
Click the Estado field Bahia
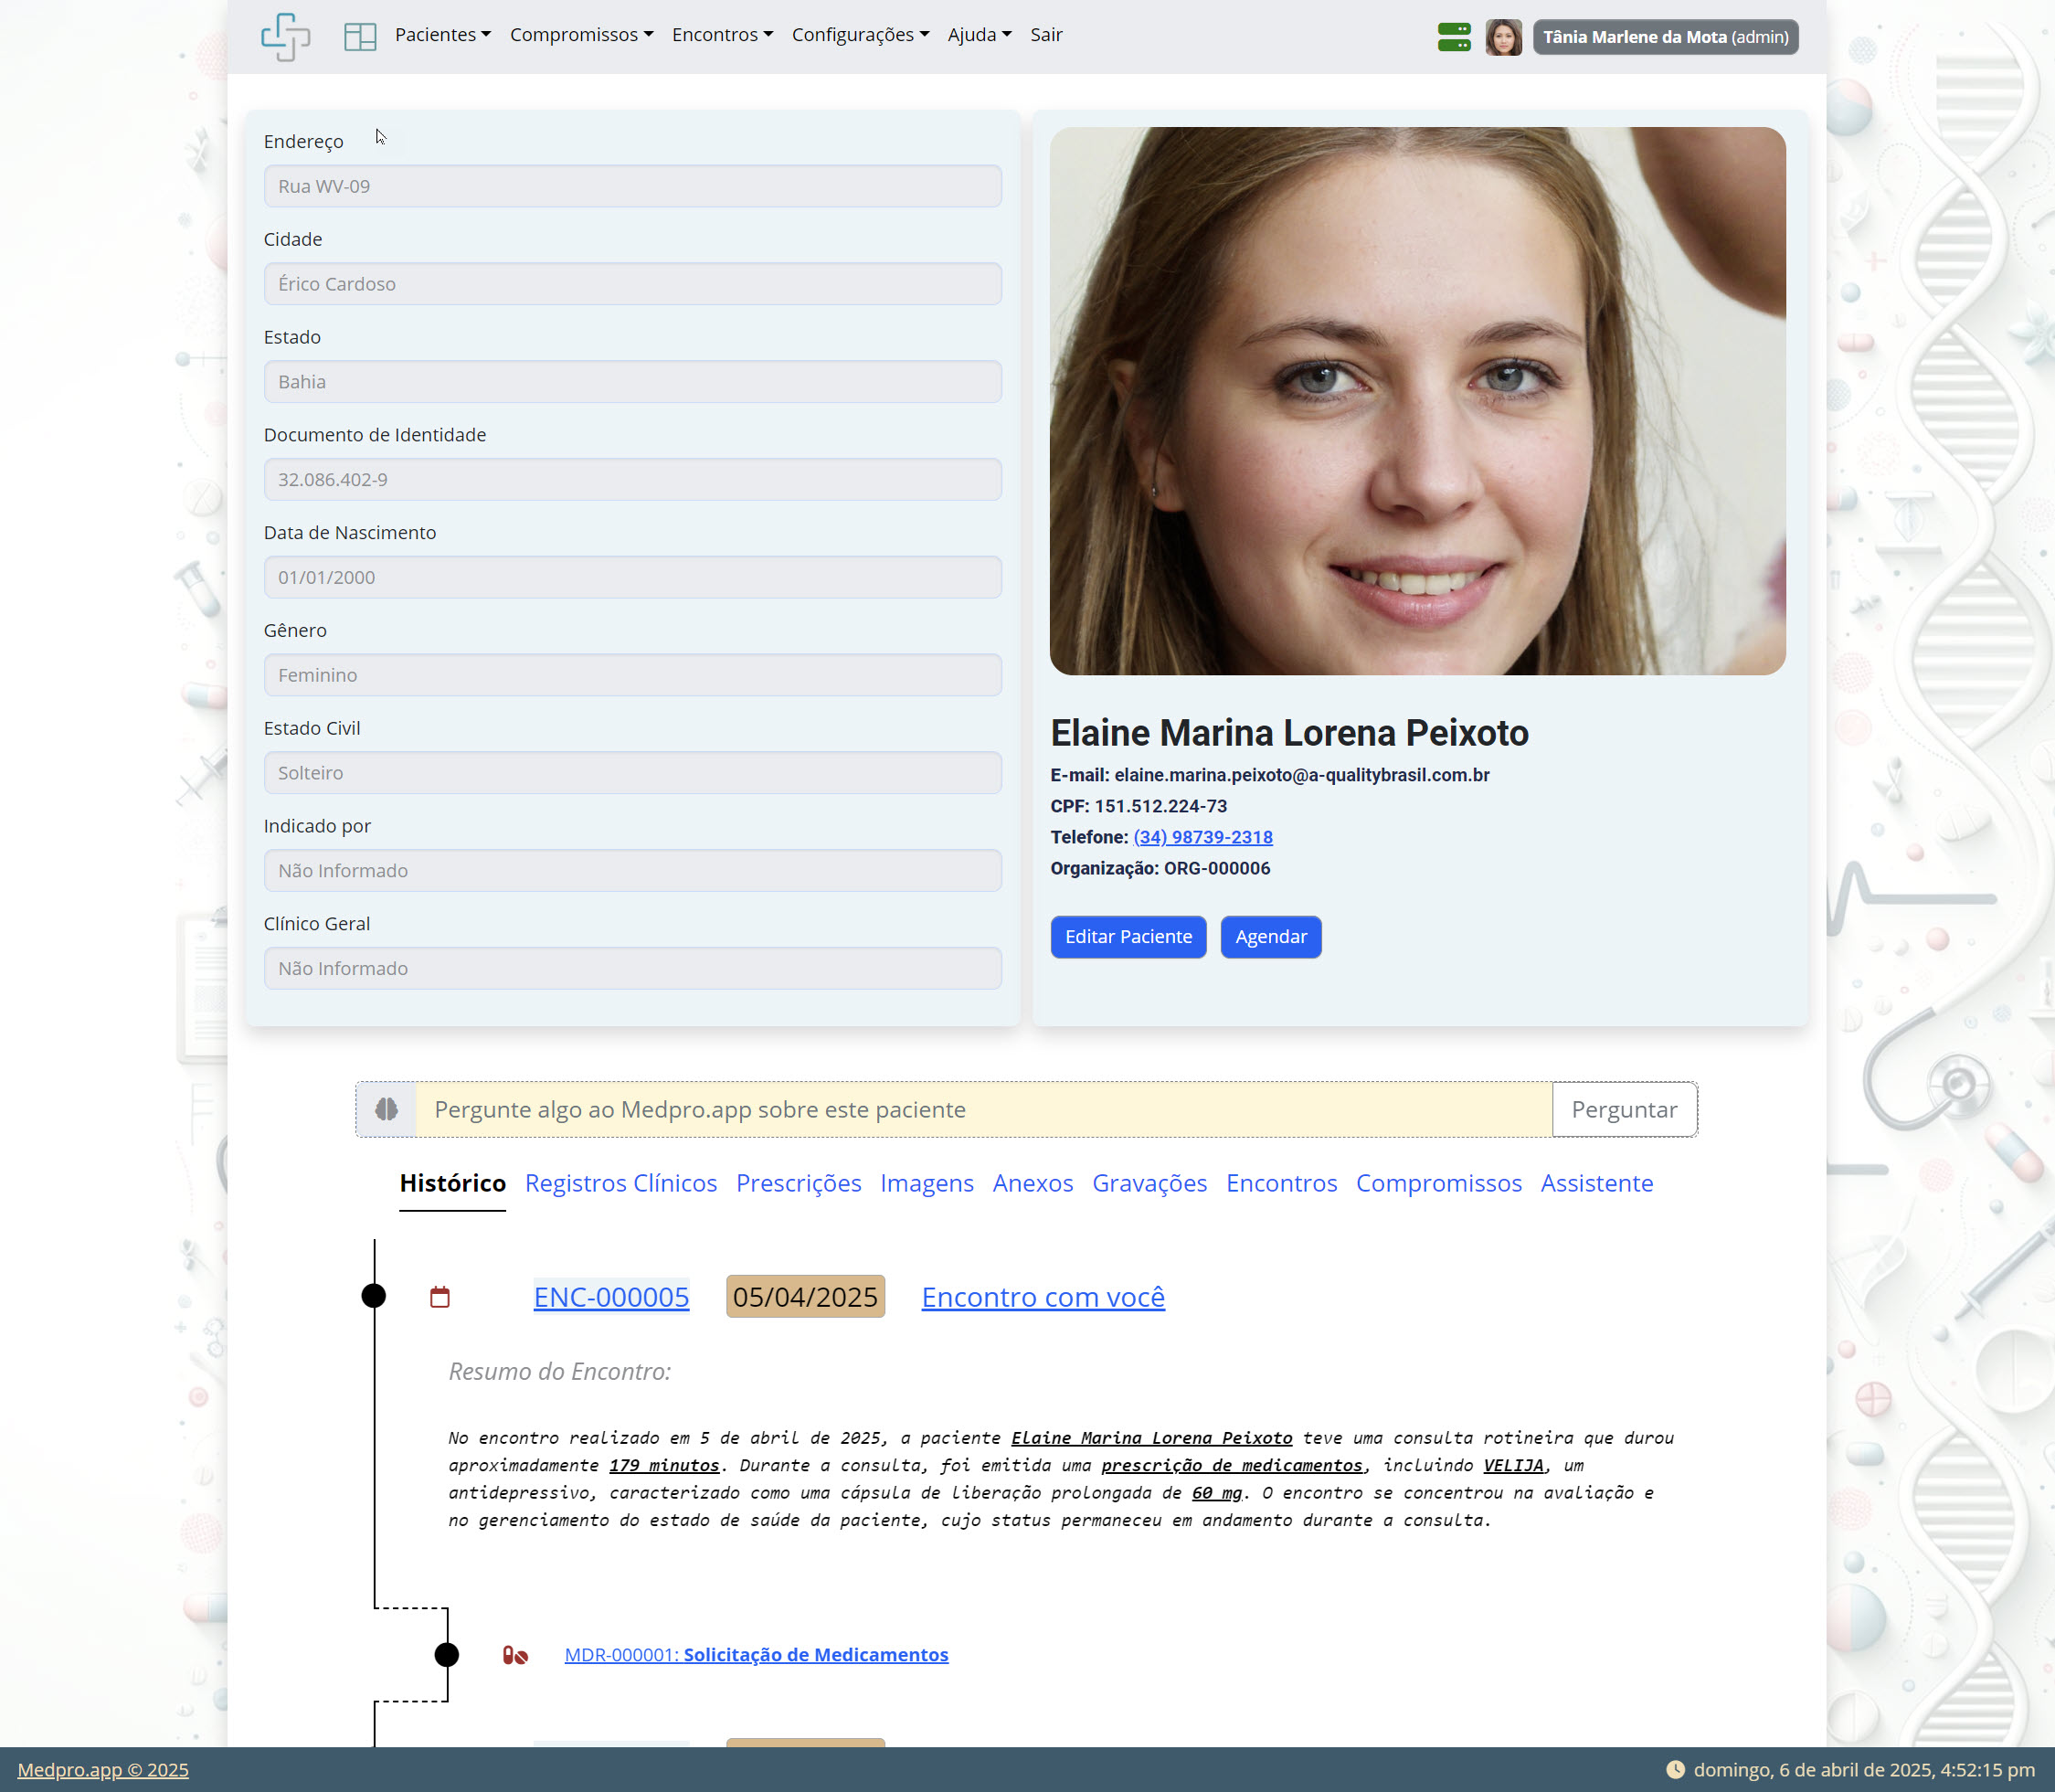[x=632, y=382]
